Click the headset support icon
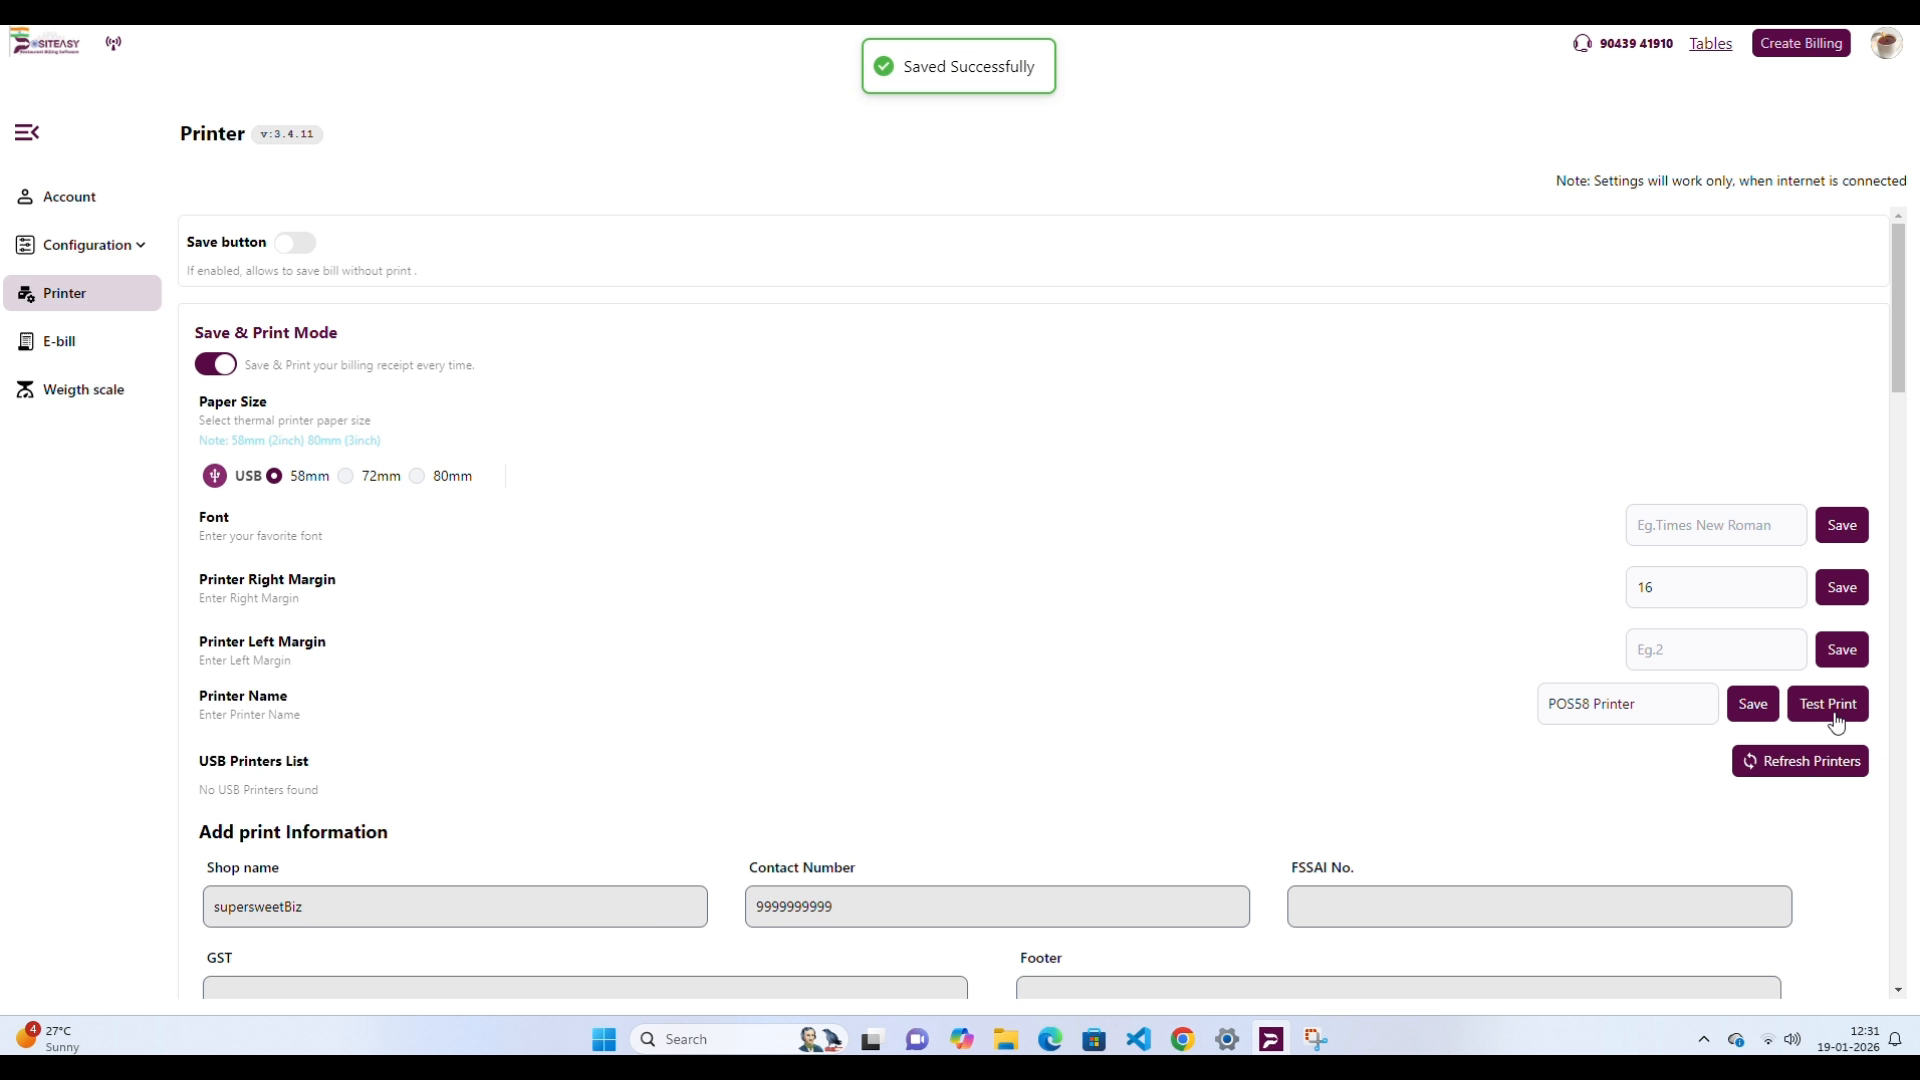1920x1080 pixels. point(1582,44)
